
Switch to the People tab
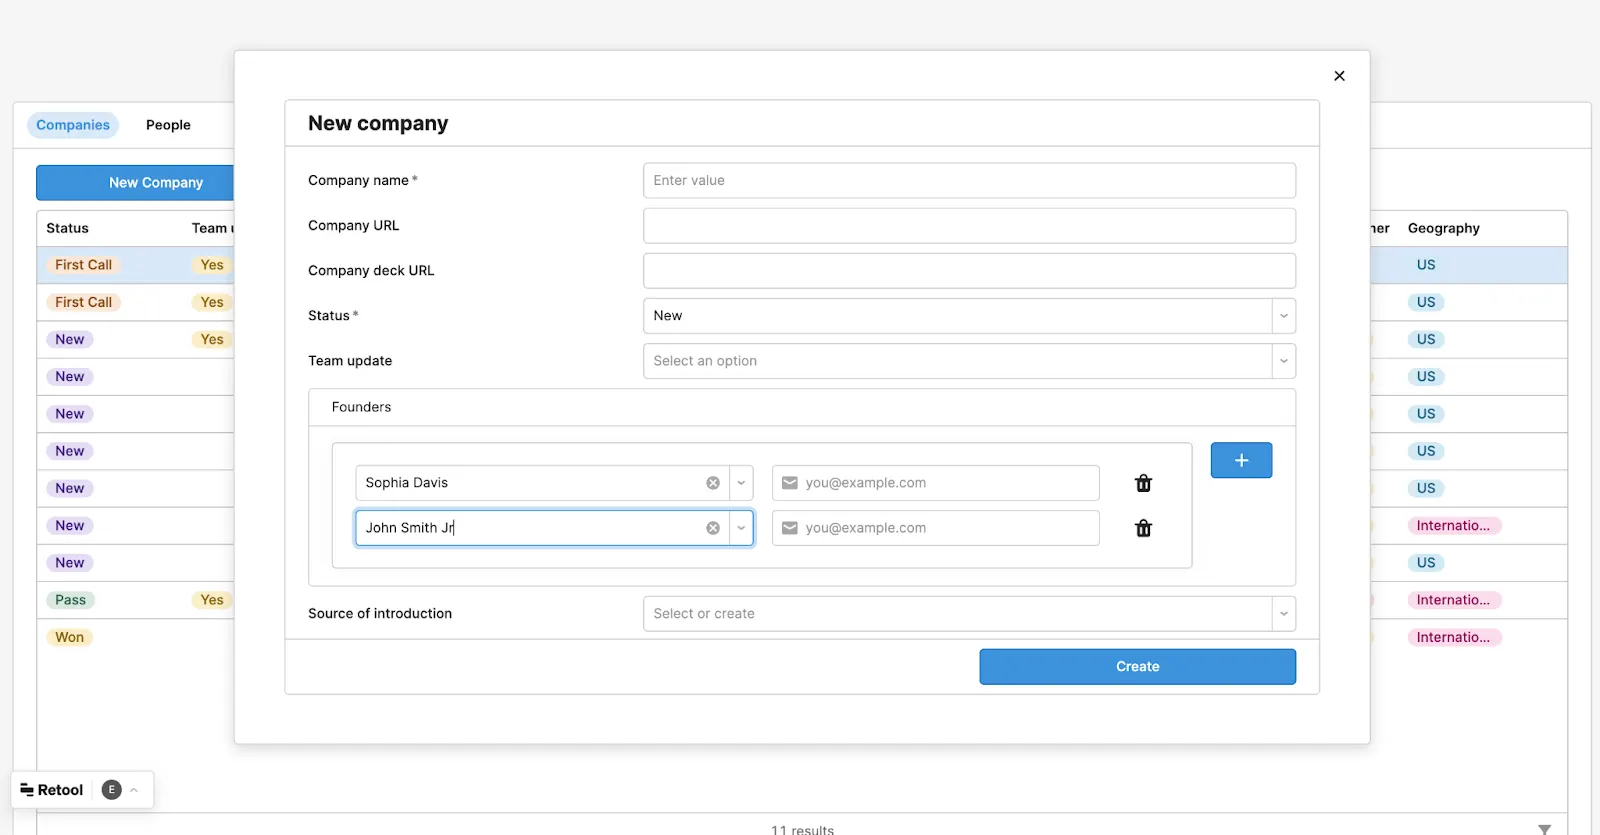(x=168, y=125)
